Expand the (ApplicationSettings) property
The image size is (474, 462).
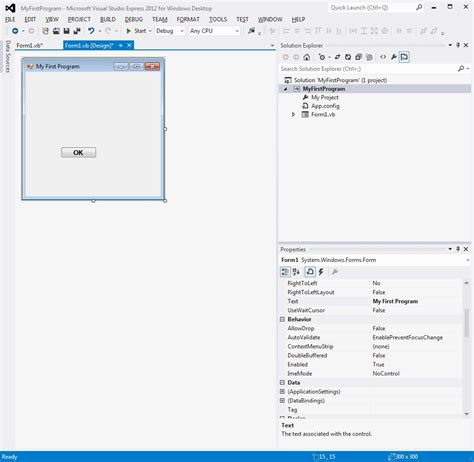(282, 391)
